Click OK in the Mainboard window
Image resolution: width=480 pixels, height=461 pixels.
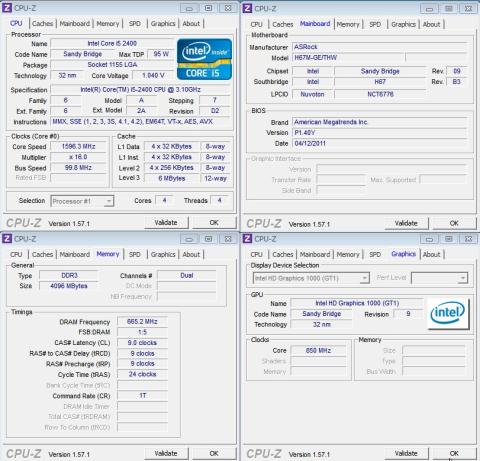454,223
